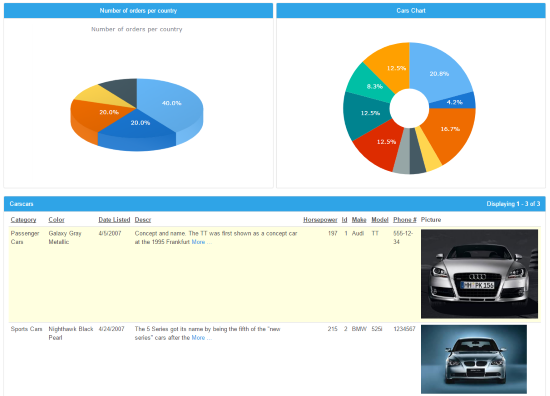The height and width of the screenshot is (396, 550).
Task: Click the Nighthawk Black Pearl color cell
Action: (71, 333)
